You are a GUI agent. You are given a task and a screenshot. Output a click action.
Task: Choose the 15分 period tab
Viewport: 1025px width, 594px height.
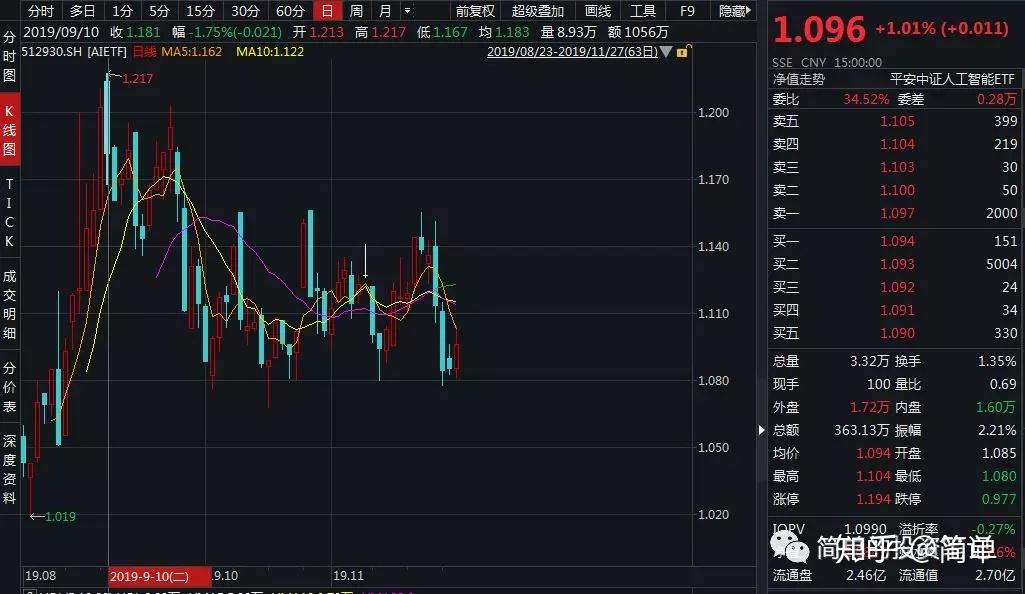[200, 11]
